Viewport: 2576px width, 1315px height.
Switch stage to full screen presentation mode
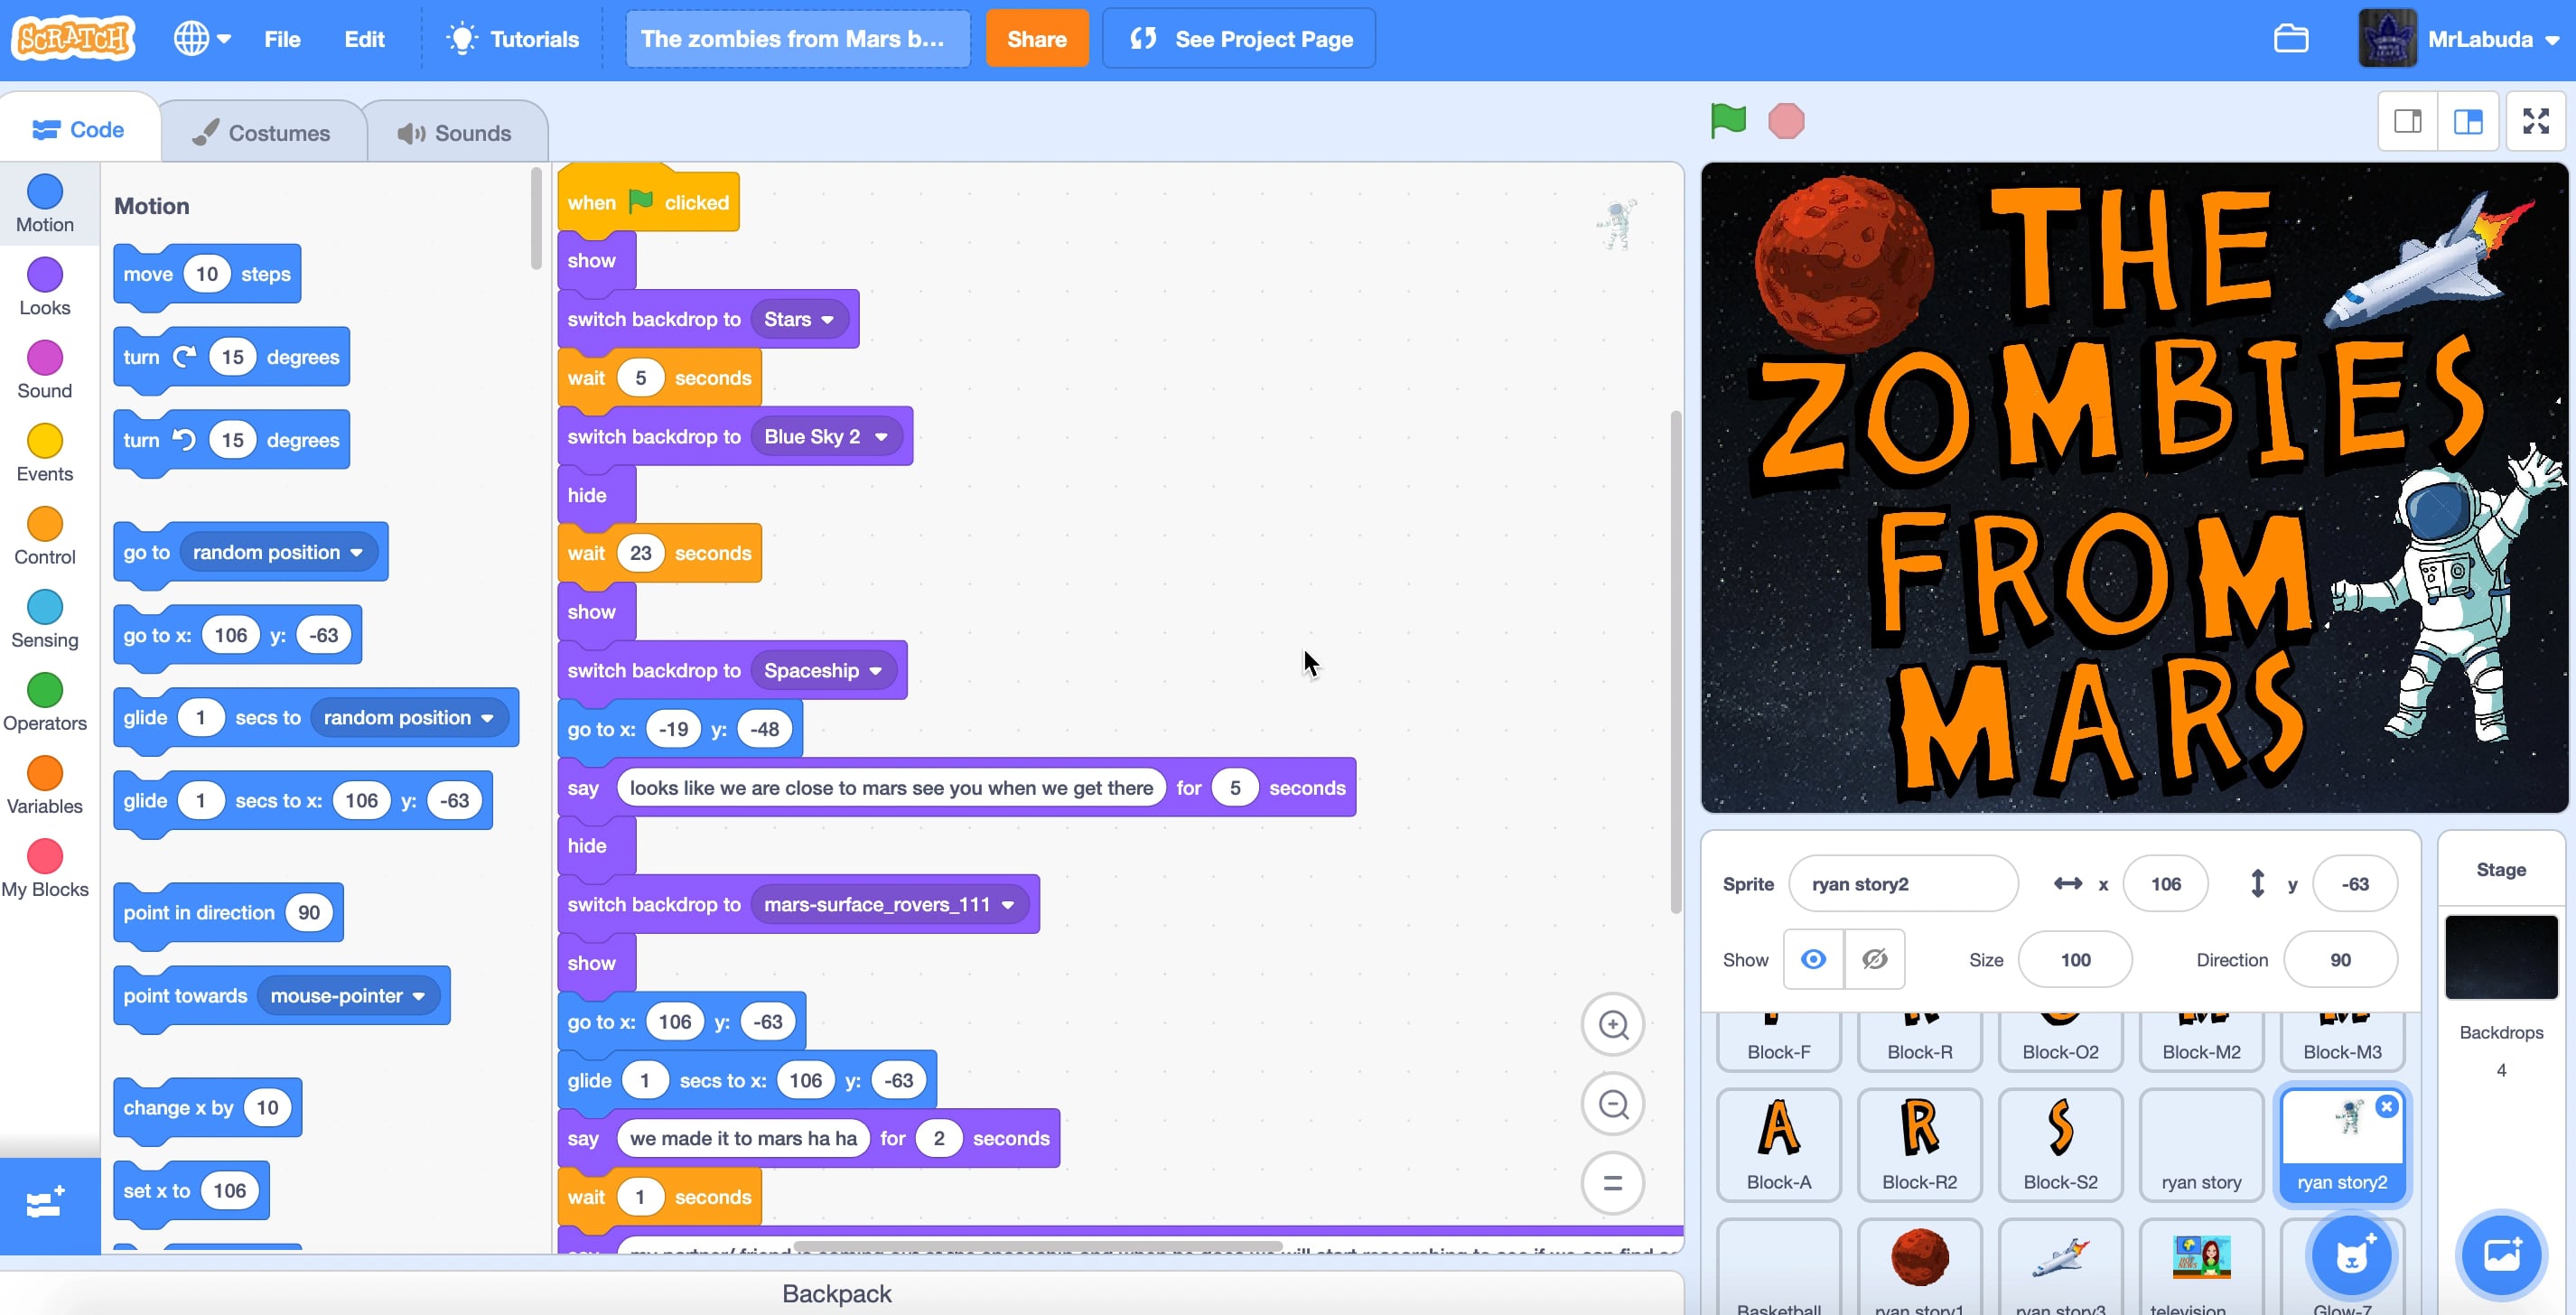click(x=2536, y=120)
